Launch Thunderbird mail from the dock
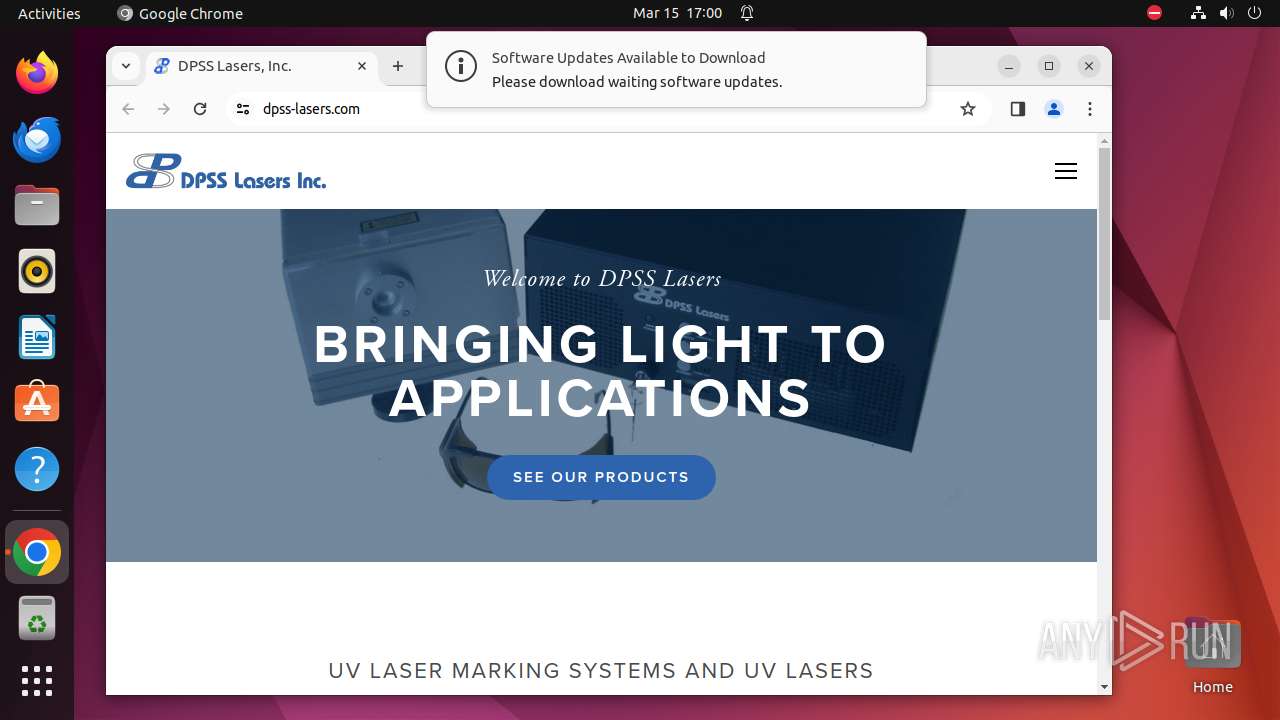This screenshot has height=720, width=1280. click(x=37, y=139)
